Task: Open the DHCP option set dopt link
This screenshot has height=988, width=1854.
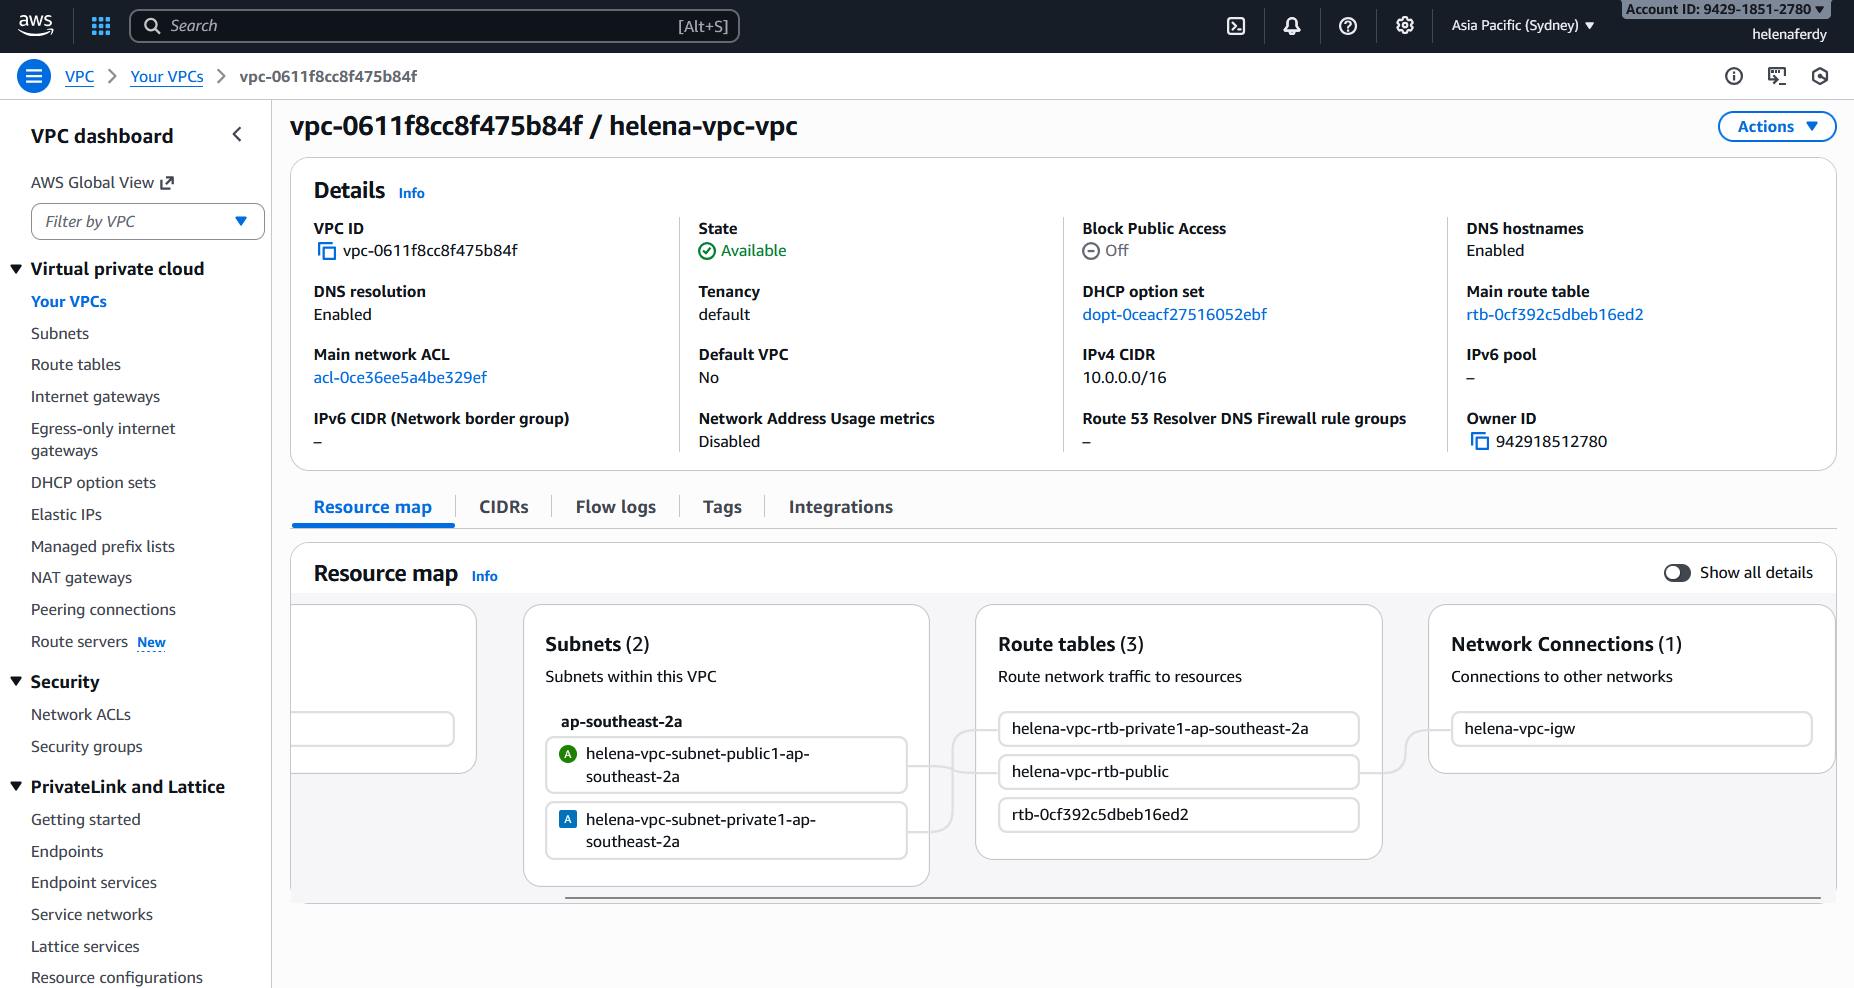Action: [1174, 315]
